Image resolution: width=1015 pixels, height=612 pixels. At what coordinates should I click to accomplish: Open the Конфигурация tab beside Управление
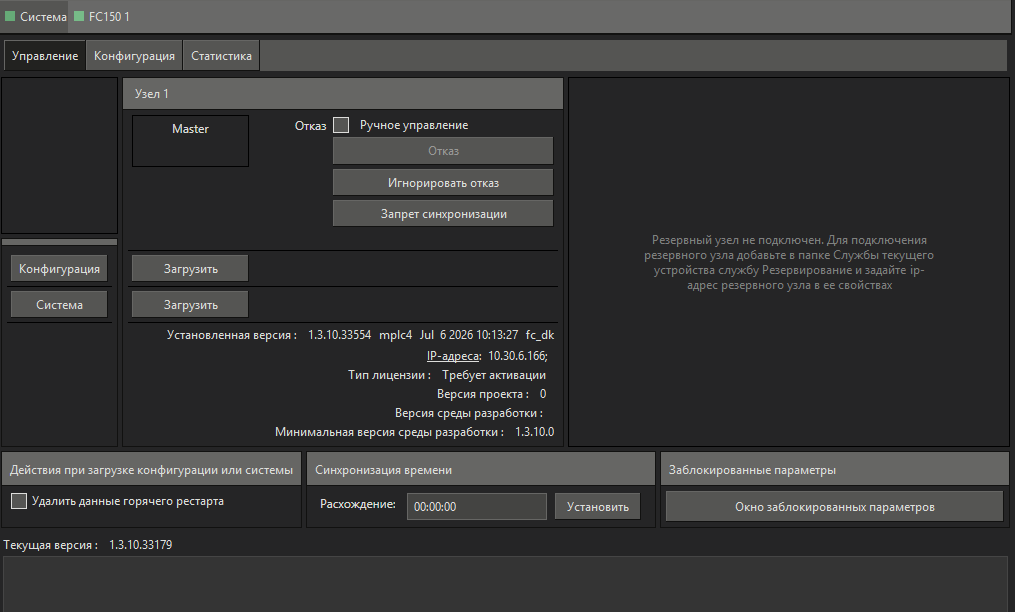pyautogui.click(x=134, y=56)
